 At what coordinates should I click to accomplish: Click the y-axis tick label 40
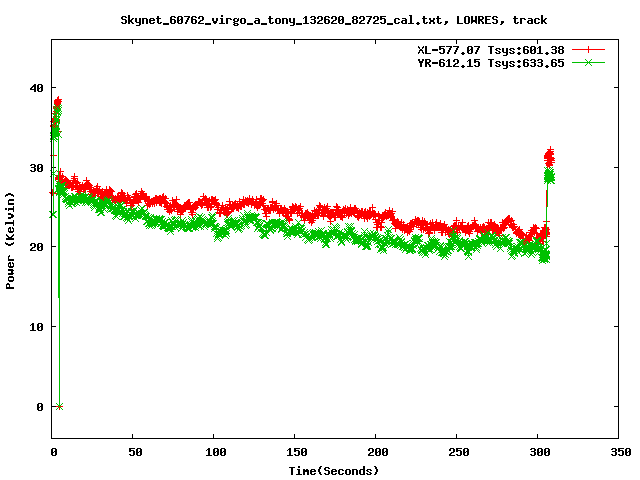(x=36, y=88)
